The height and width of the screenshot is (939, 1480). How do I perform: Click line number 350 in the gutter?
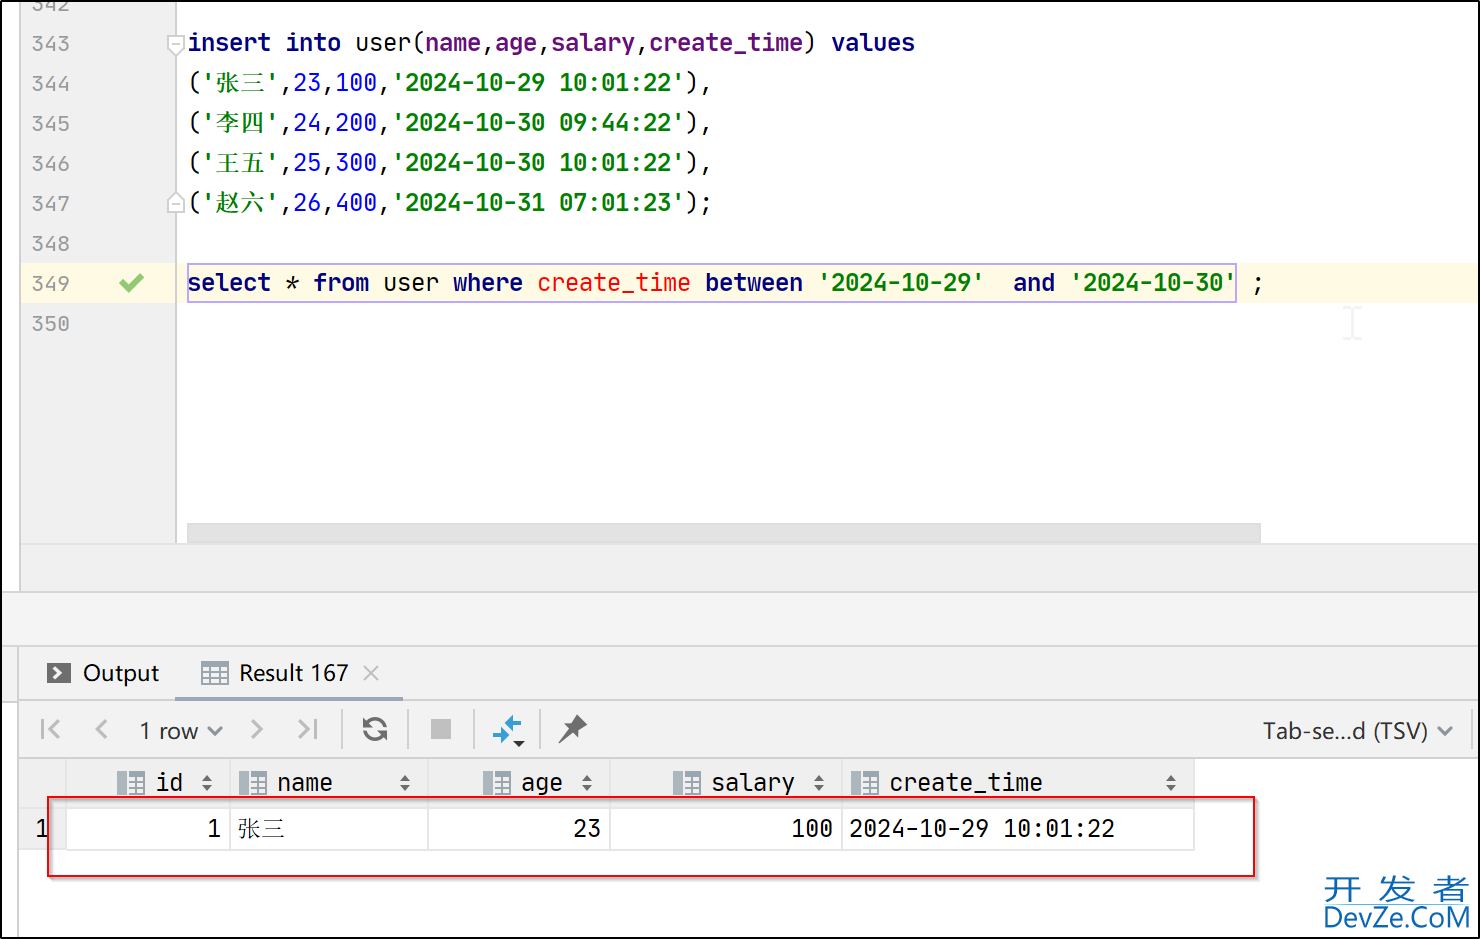(51, 323)
